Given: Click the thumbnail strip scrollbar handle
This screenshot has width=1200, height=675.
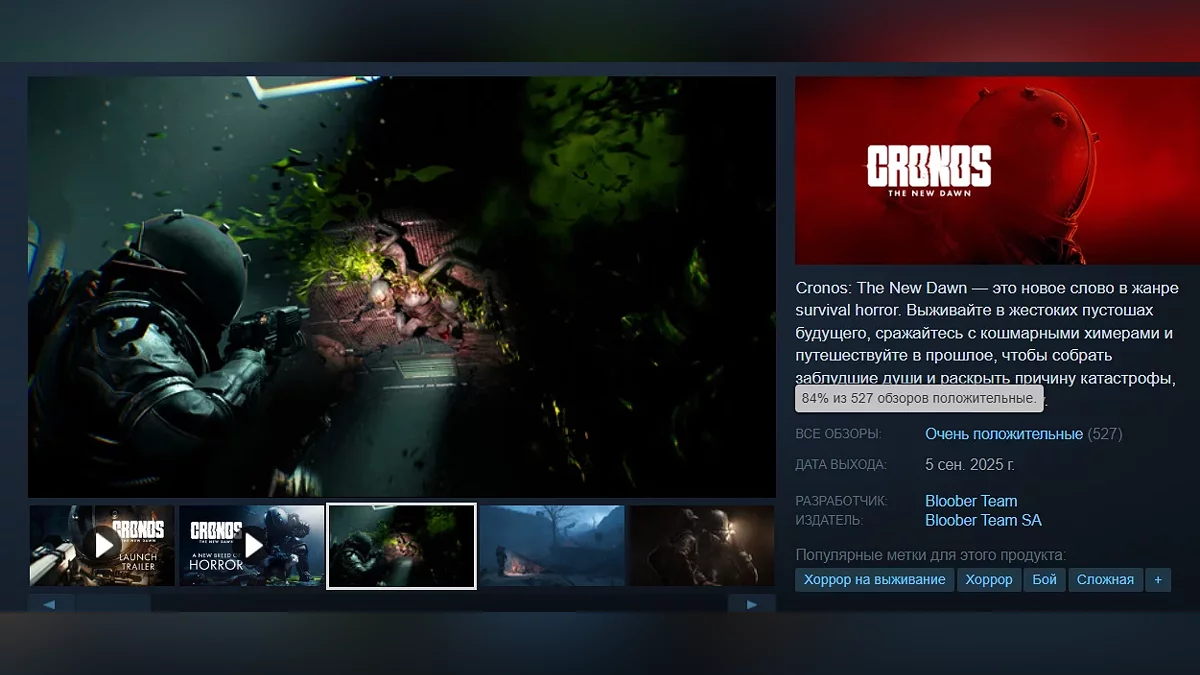Looking at the screenshot, I should pyautogui.click(x=114, y=604).
